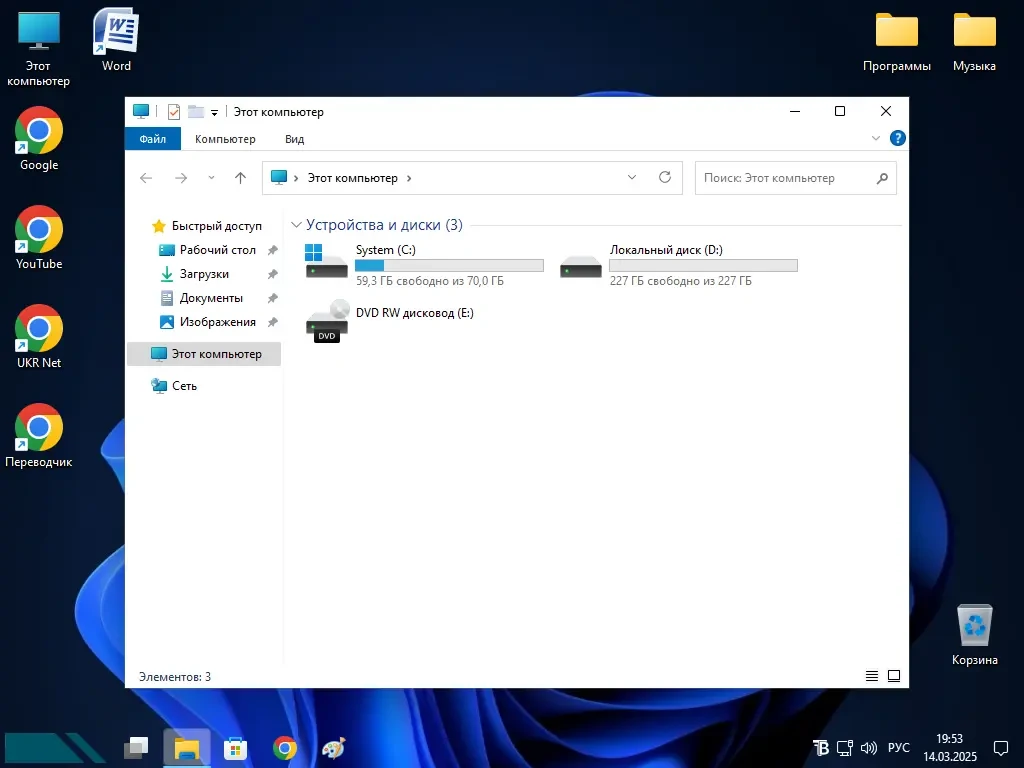
Task: Open the recent locations dropdown arrow
Action: coord(211,178)
